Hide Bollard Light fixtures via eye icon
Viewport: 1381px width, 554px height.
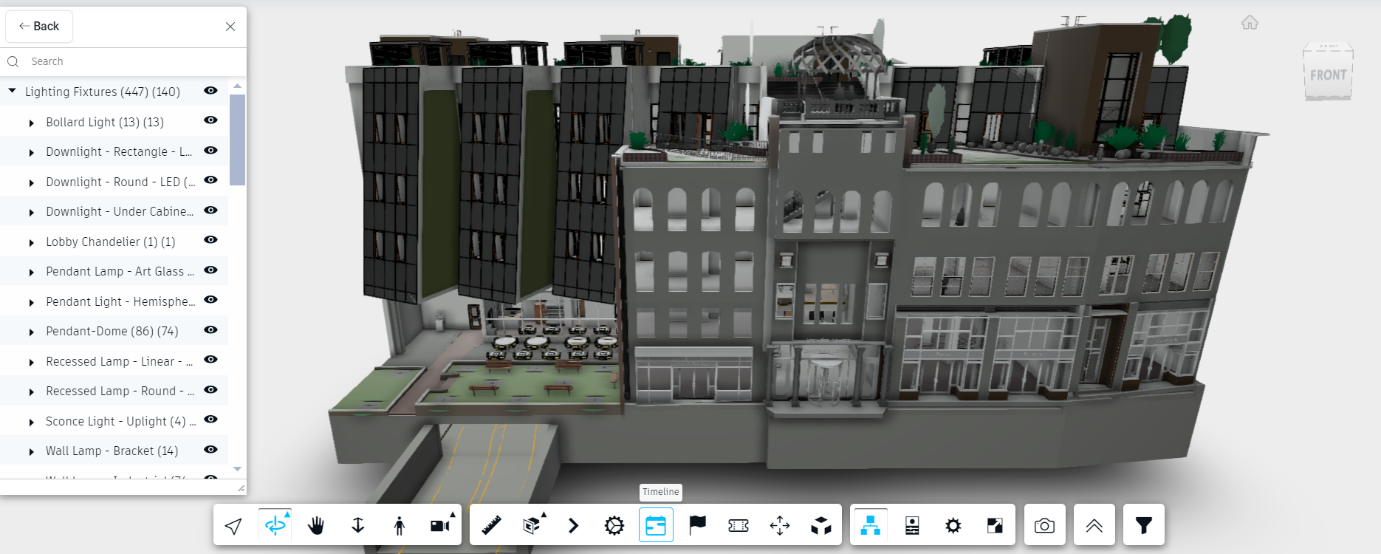(x=211, y=121)
